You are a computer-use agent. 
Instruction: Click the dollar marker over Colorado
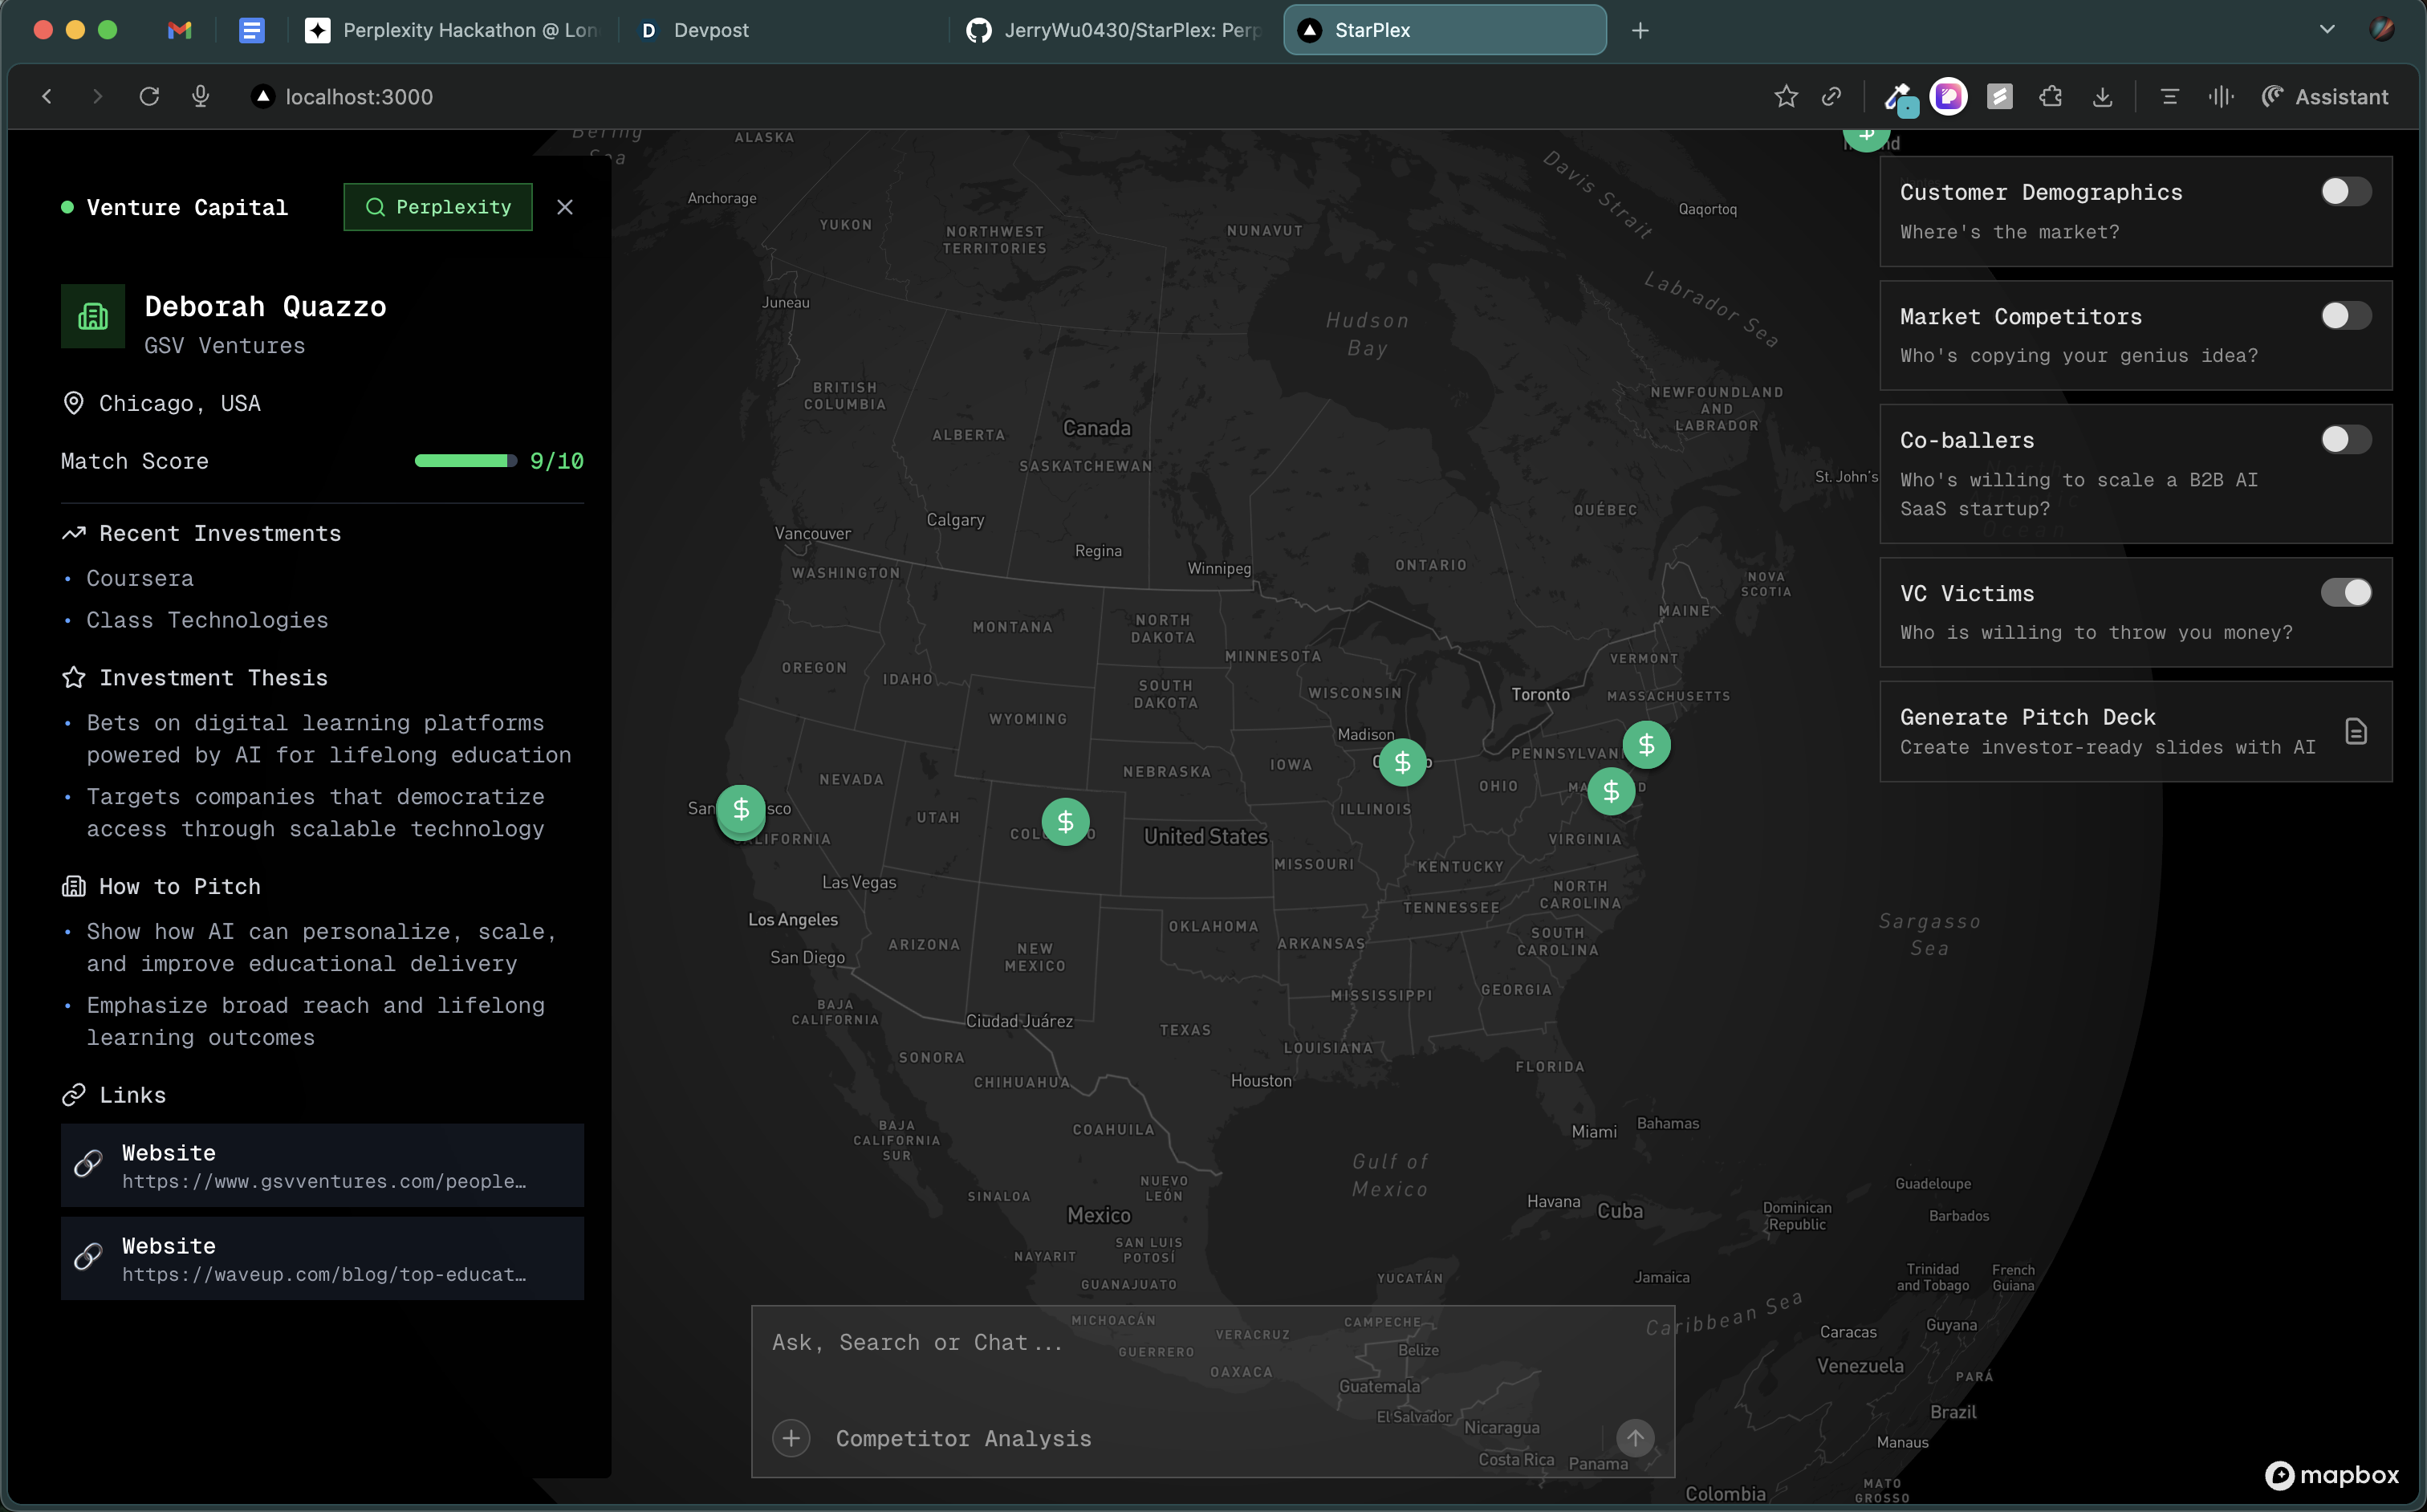pos(1065,822)
